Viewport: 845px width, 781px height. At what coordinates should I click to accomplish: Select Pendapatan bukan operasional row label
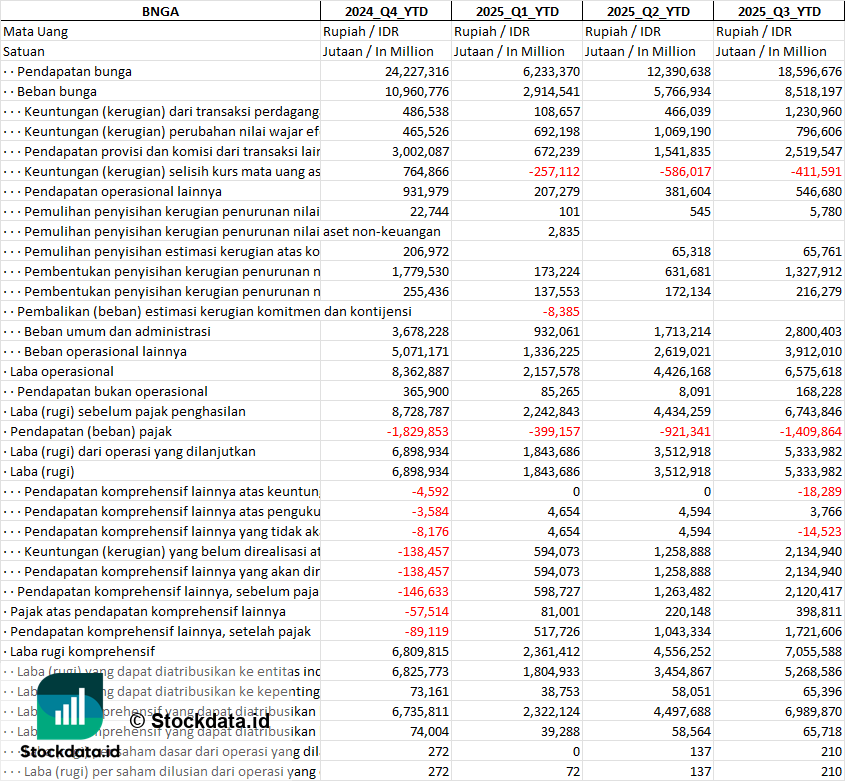112,391
